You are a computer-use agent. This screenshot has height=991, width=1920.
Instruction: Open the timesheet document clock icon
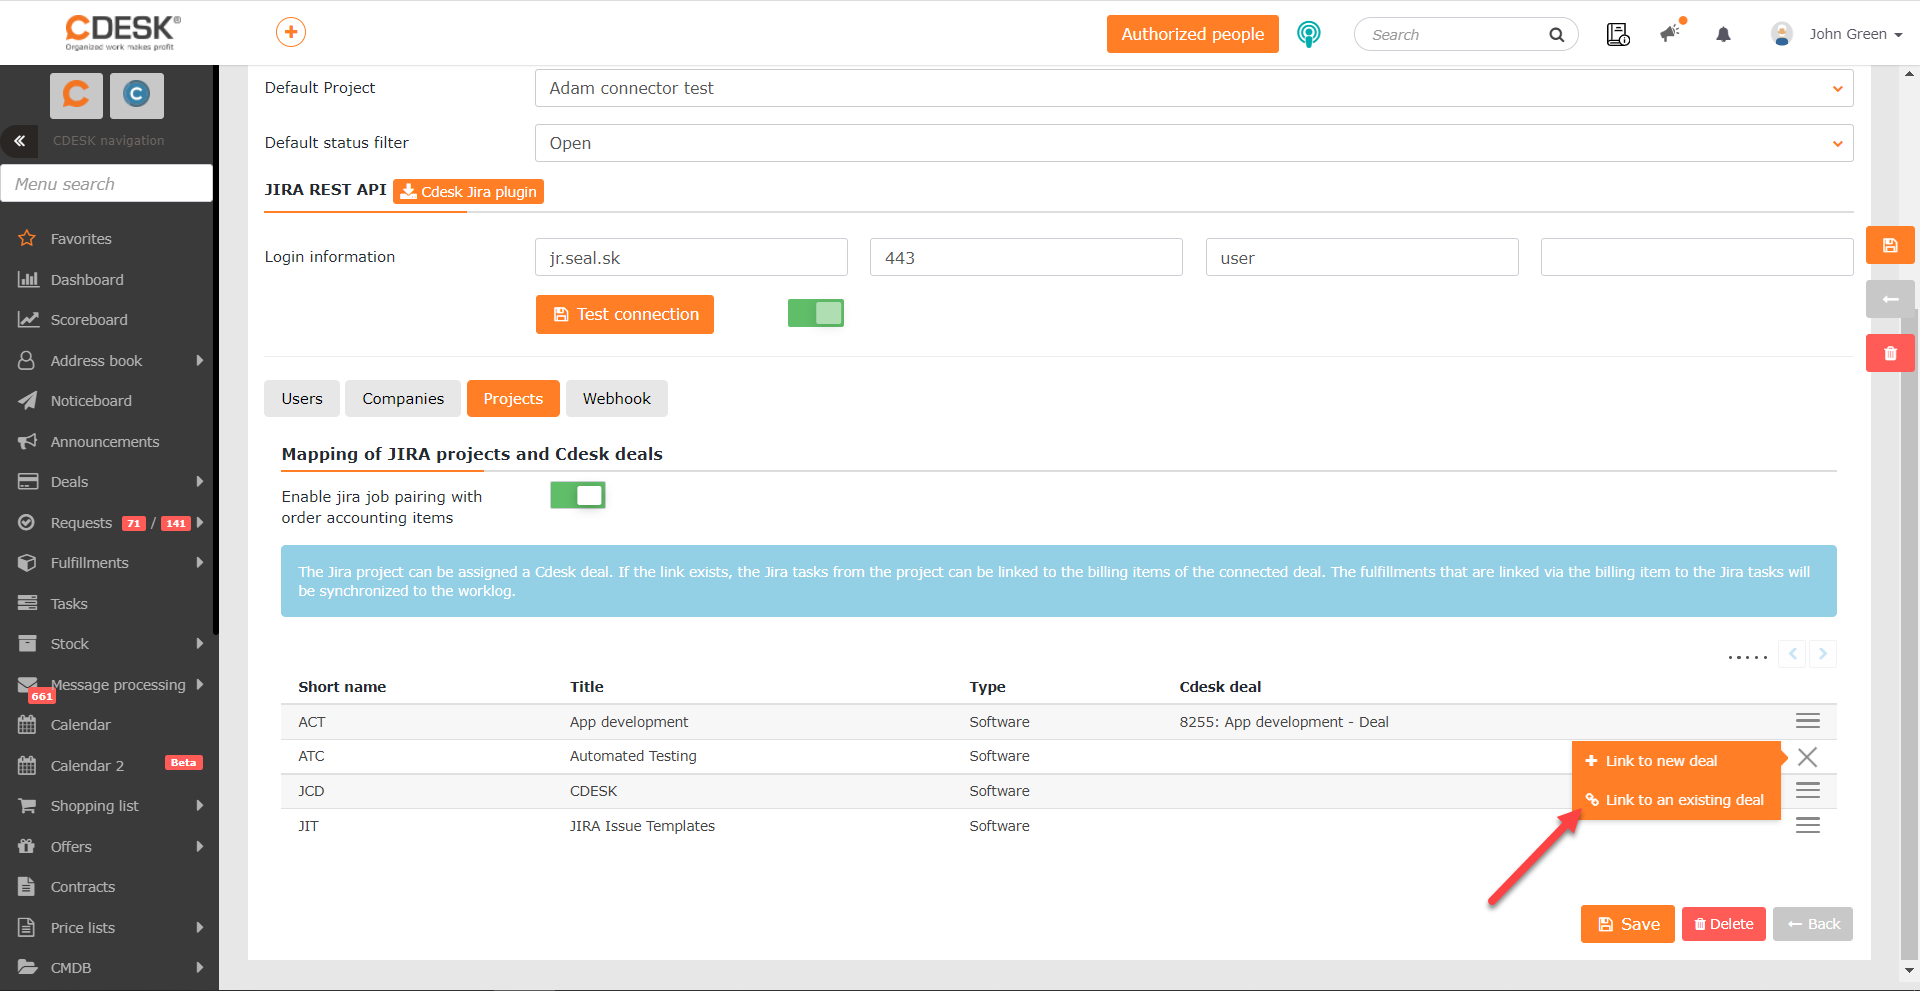coord(1617,35)
